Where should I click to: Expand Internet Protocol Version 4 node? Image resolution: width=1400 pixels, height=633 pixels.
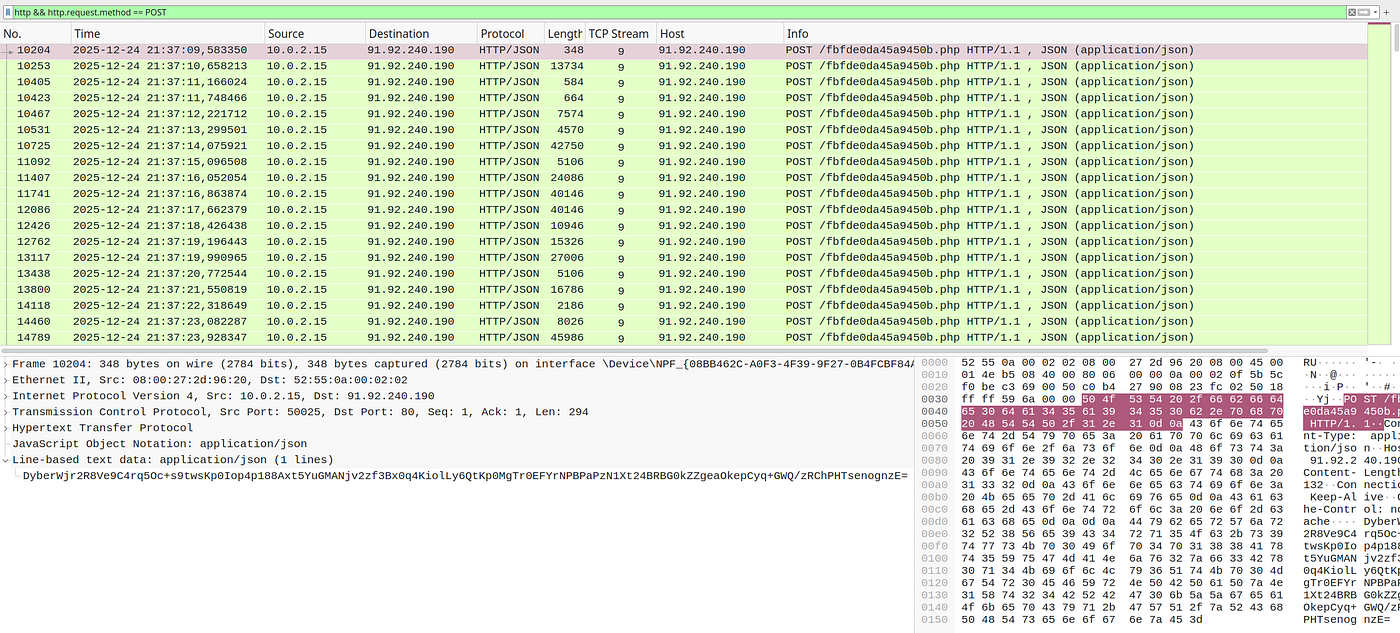pos(5,396)
